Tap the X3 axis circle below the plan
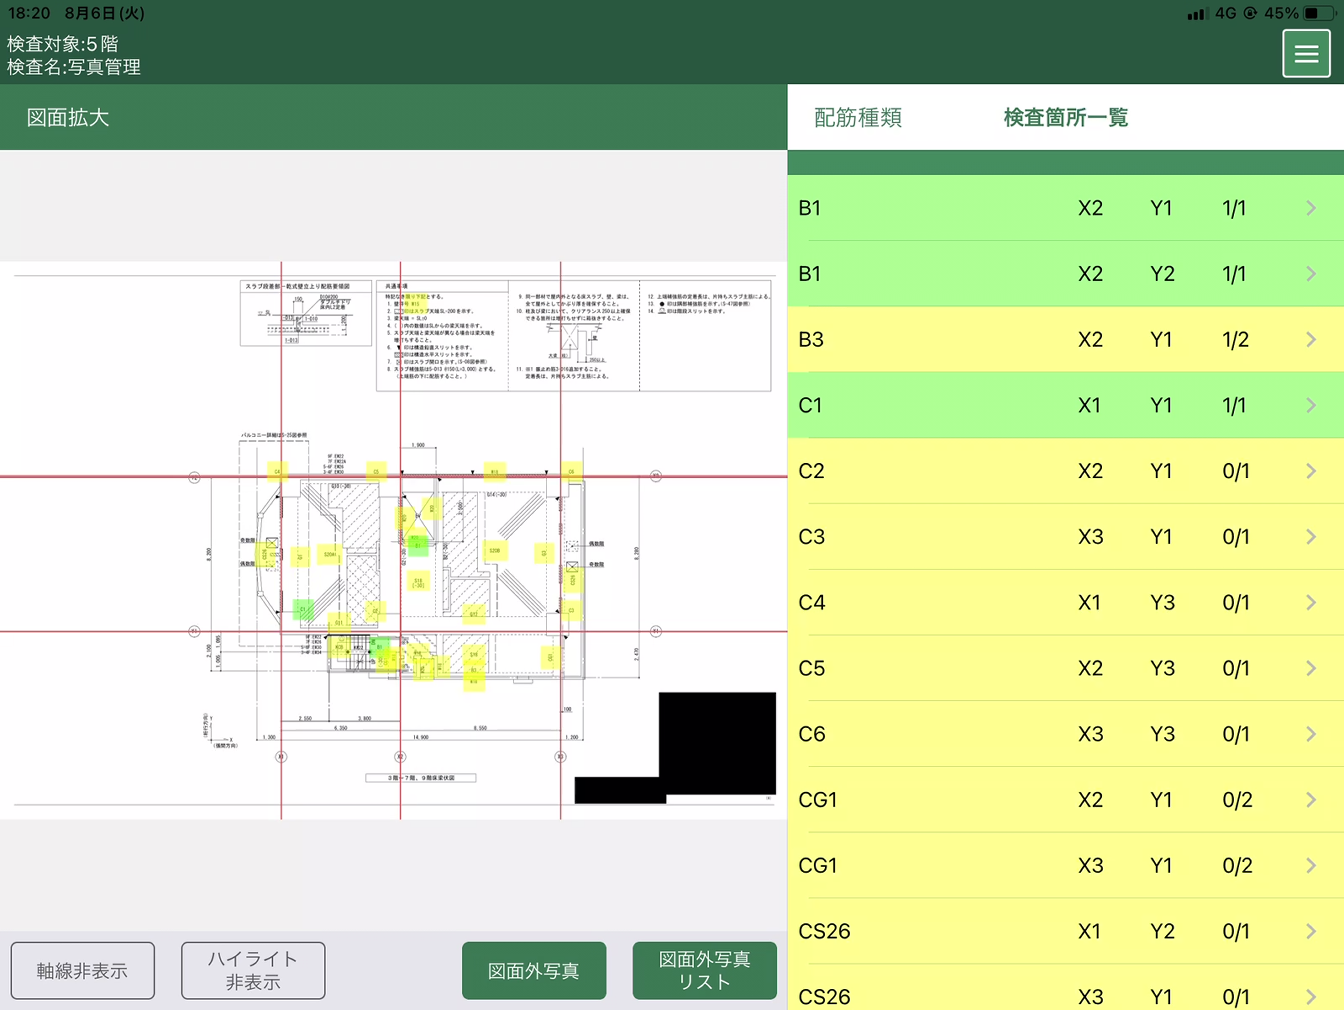 click(560, 757)
